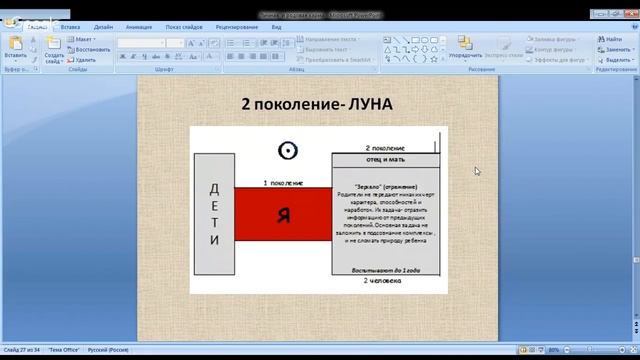Adjust the zoom slider handle
This screenshot has width=640, height=360.
(x=589, y=350)
